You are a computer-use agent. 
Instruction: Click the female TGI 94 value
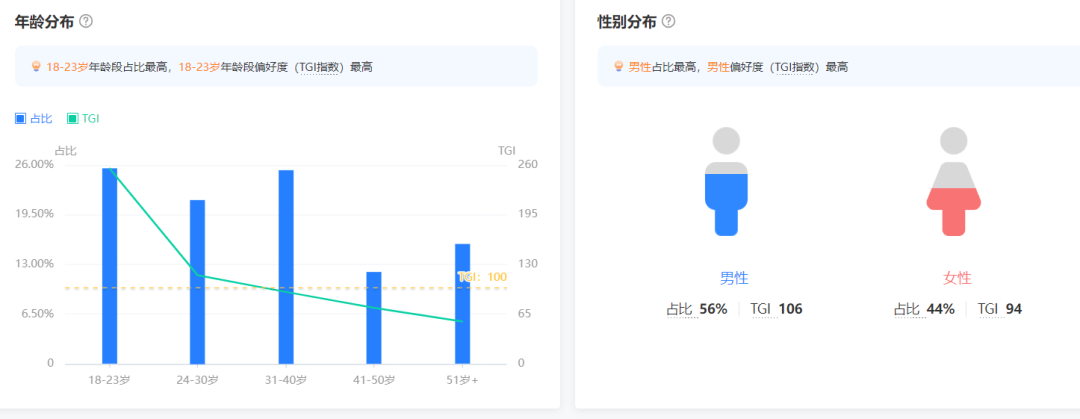tap(1013, 309)
